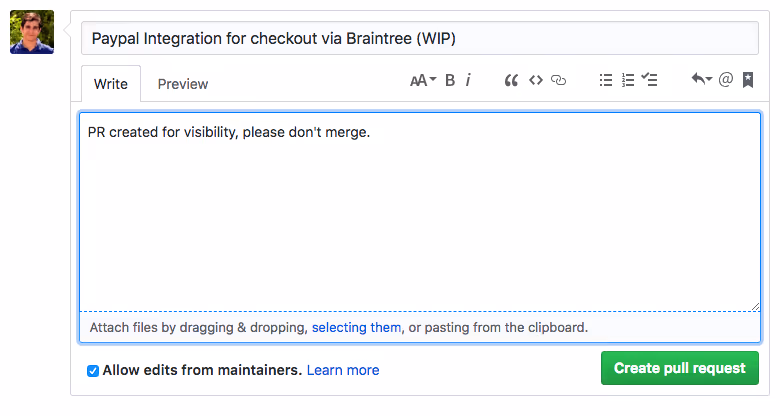Click the user avatar thumbnail
This screenshot has height=416, width=780.
(32, 32)
